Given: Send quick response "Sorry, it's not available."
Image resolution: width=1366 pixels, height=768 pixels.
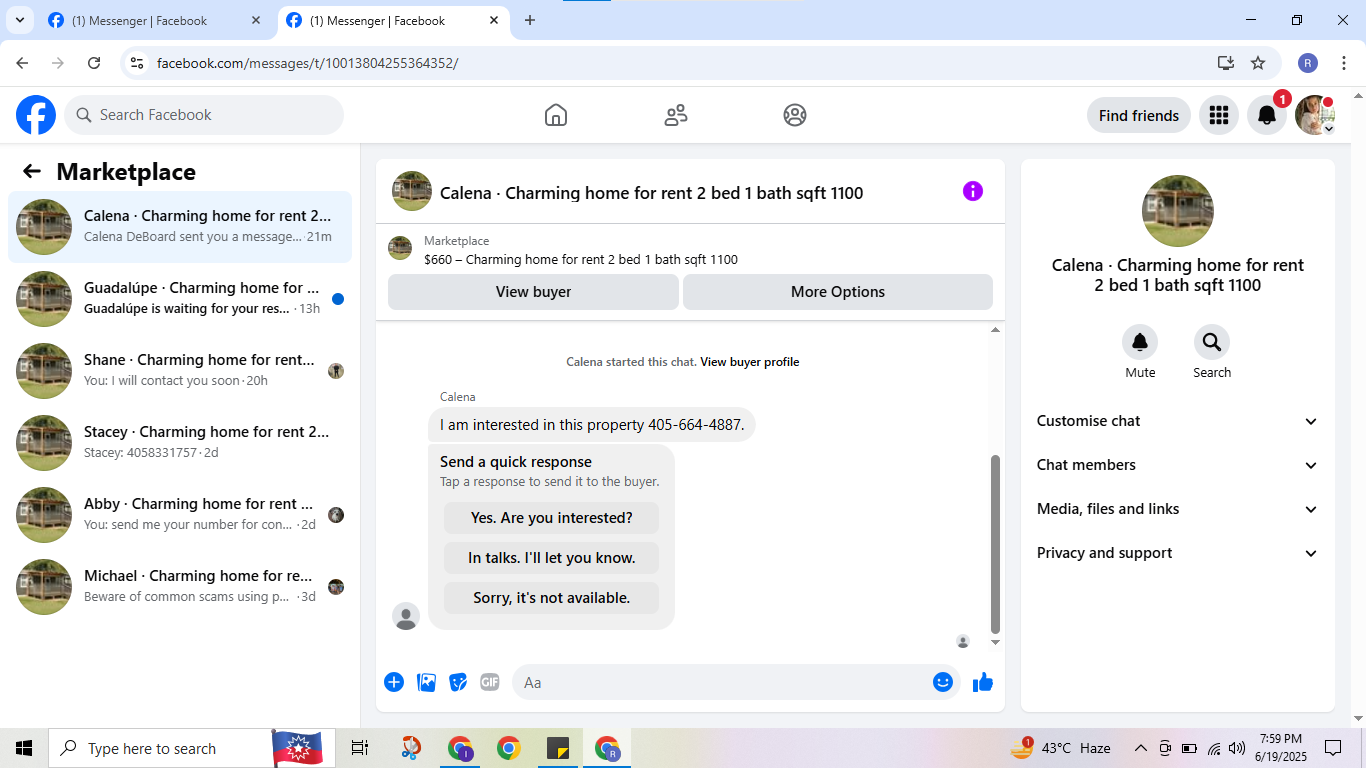Looking at the screenshot, I should 552,598.
